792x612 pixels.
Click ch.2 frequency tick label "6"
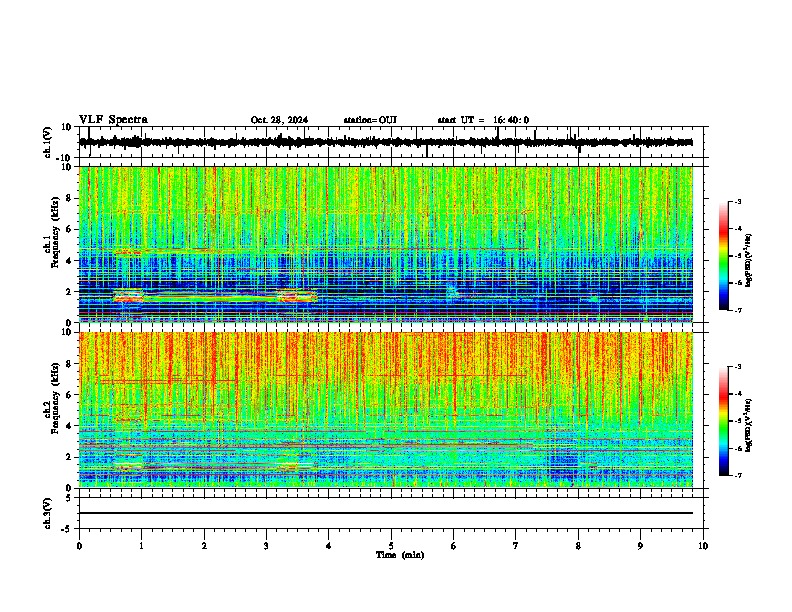point(70,395)
